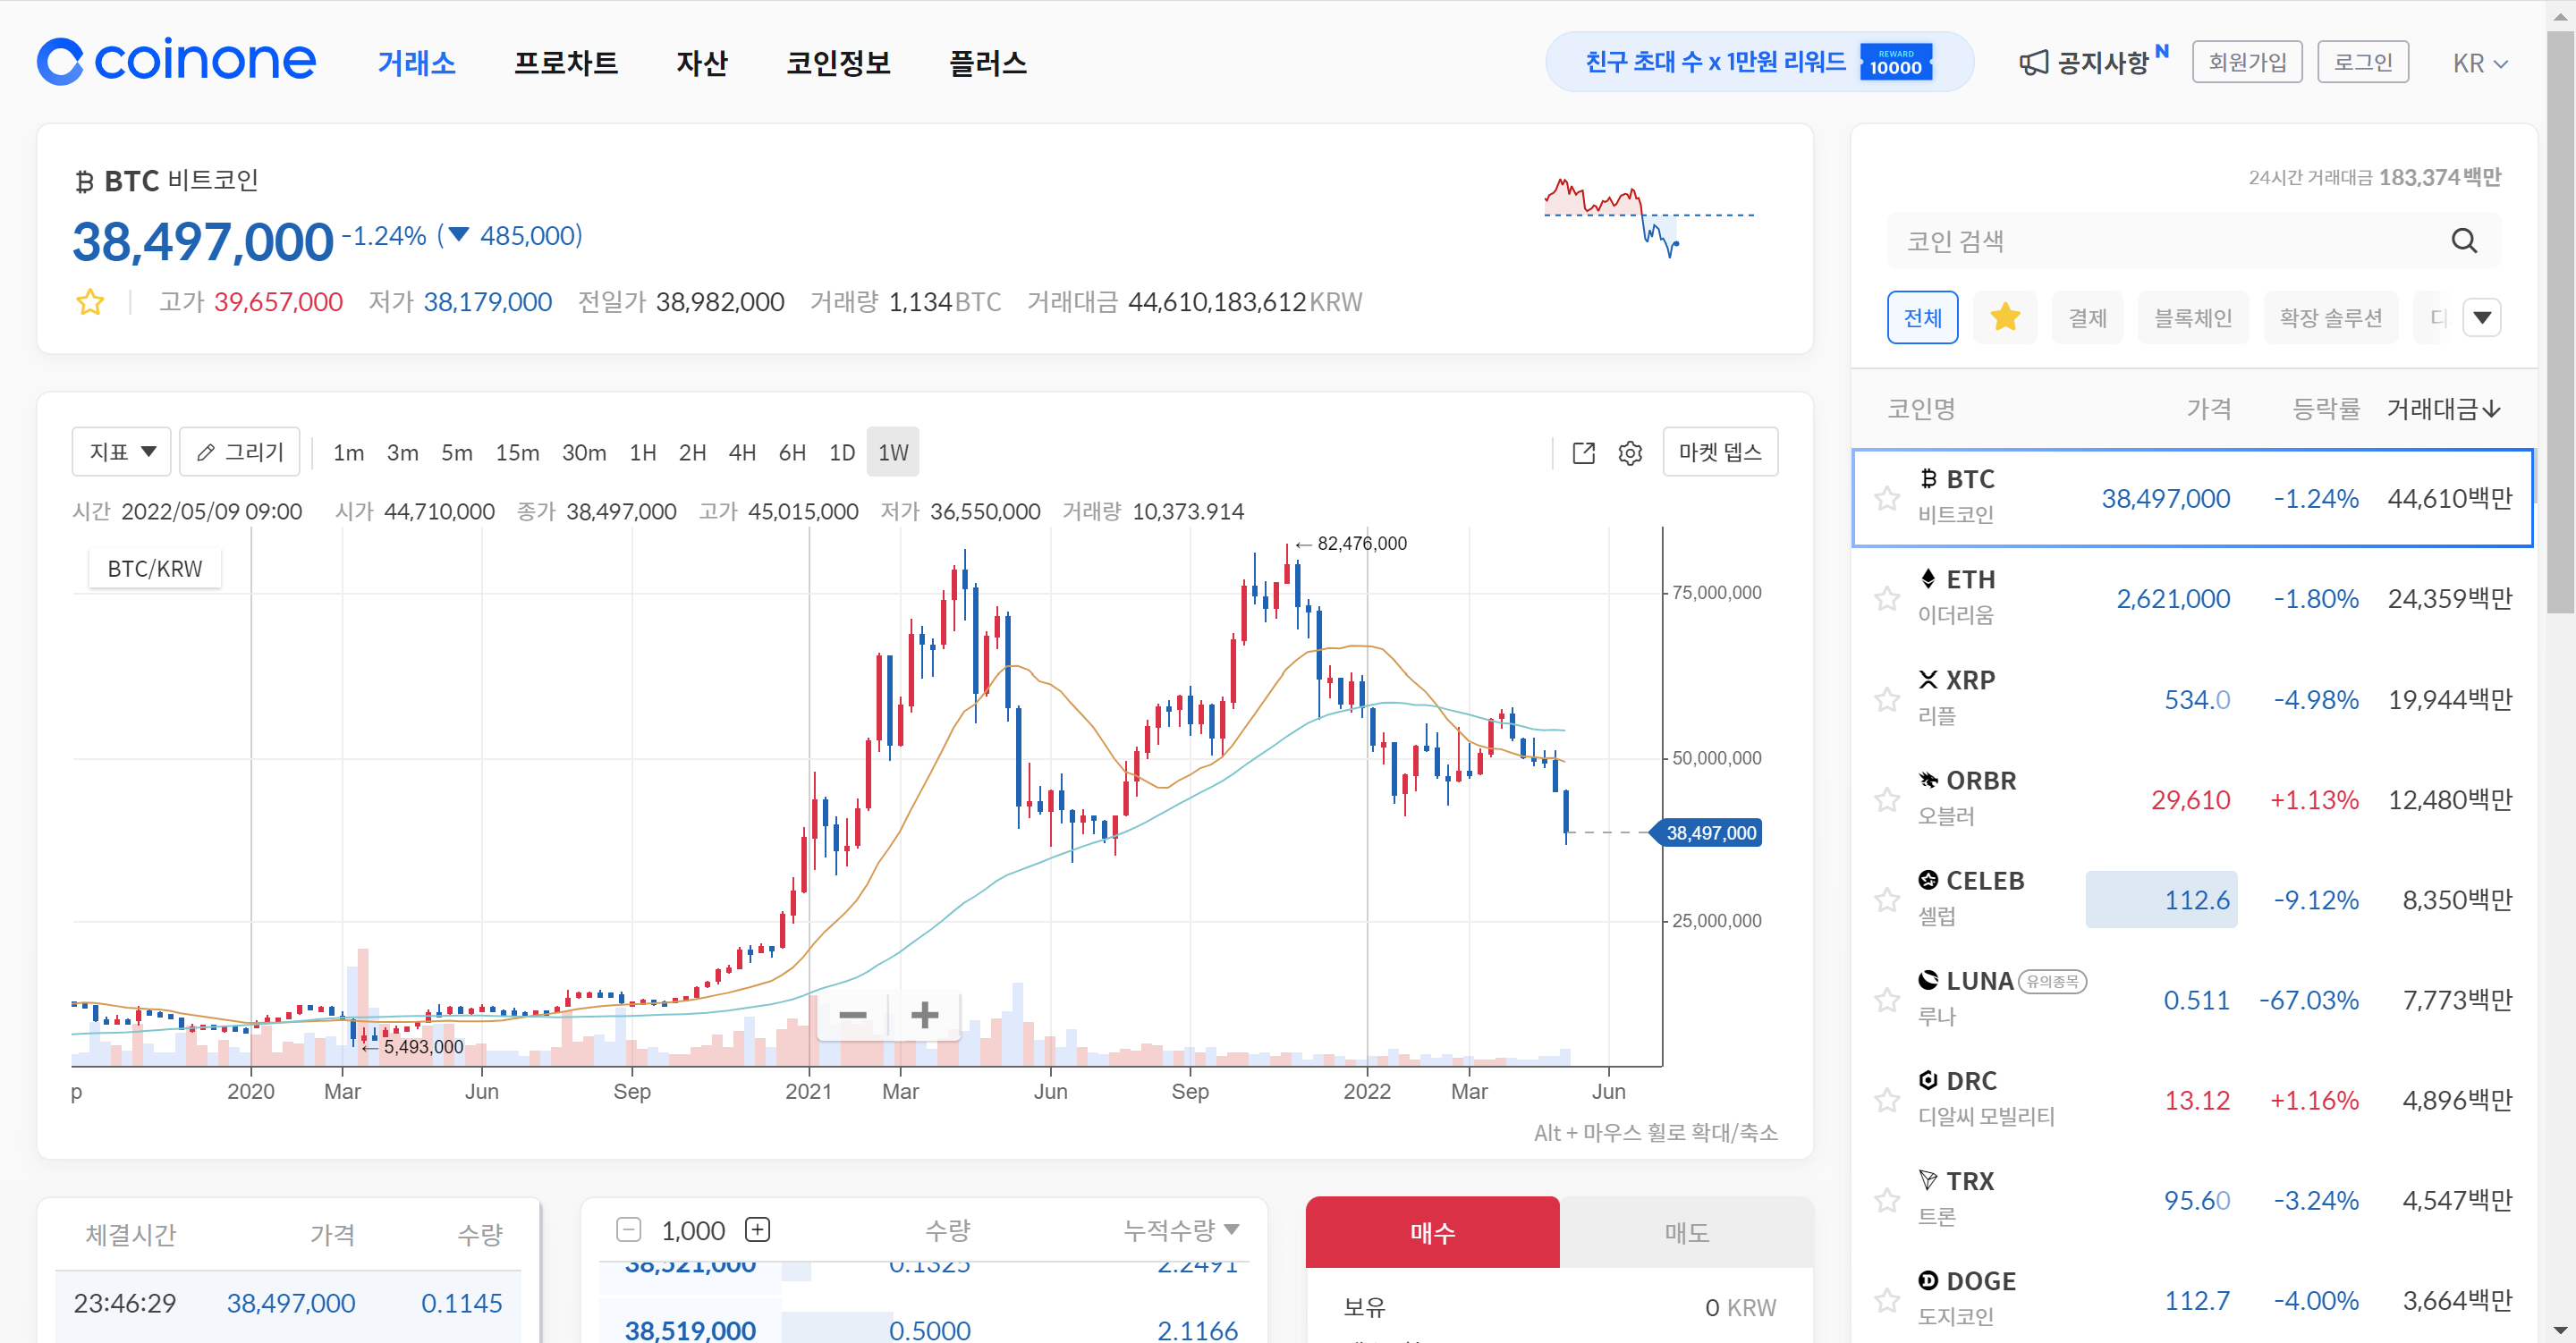Select the 확장 솔루션 coin filter

[x=2330, y=318]
